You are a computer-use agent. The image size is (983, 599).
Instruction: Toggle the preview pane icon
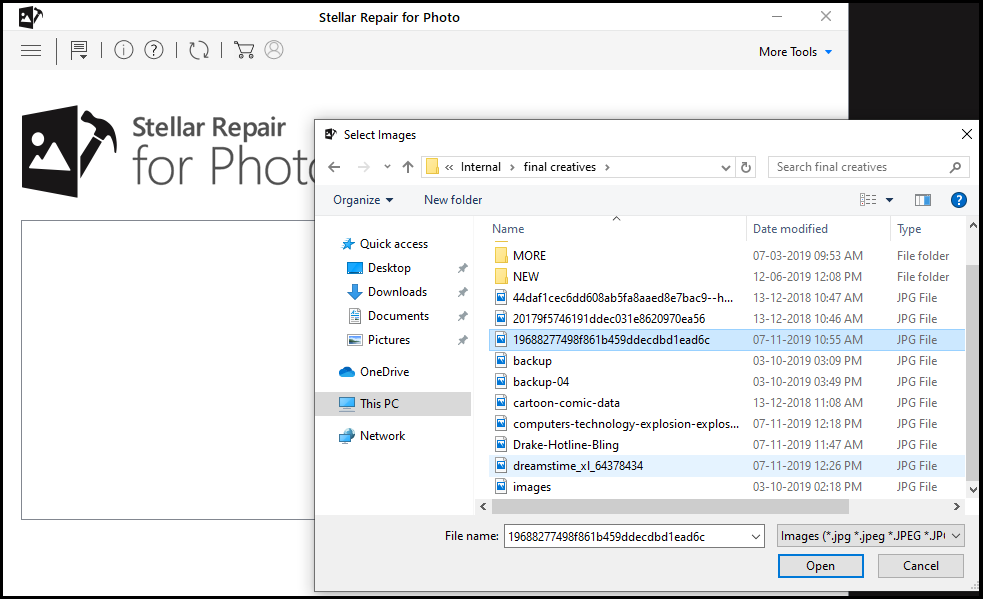(x=923, y=200)
